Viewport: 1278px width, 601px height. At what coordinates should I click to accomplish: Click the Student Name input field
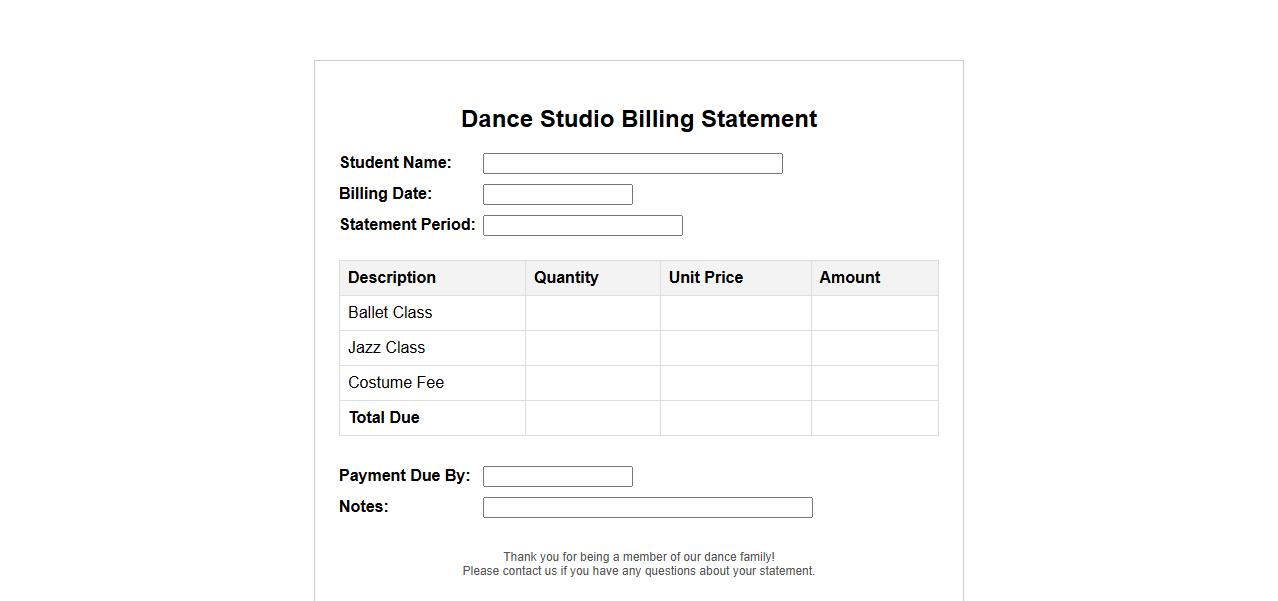(x=632, y=163)
